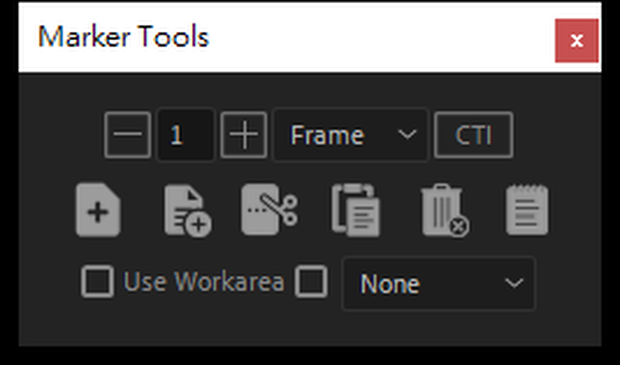Screen dimensions: 620x365
Task: Open the notepad marker list icon
Action: (527, 210)
